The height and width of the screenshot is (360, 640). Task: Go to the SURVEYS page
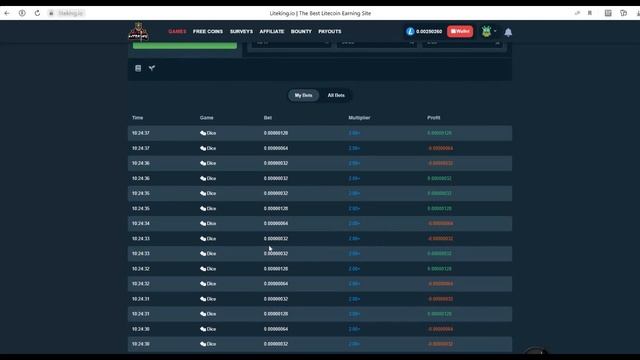coord(241,31)
